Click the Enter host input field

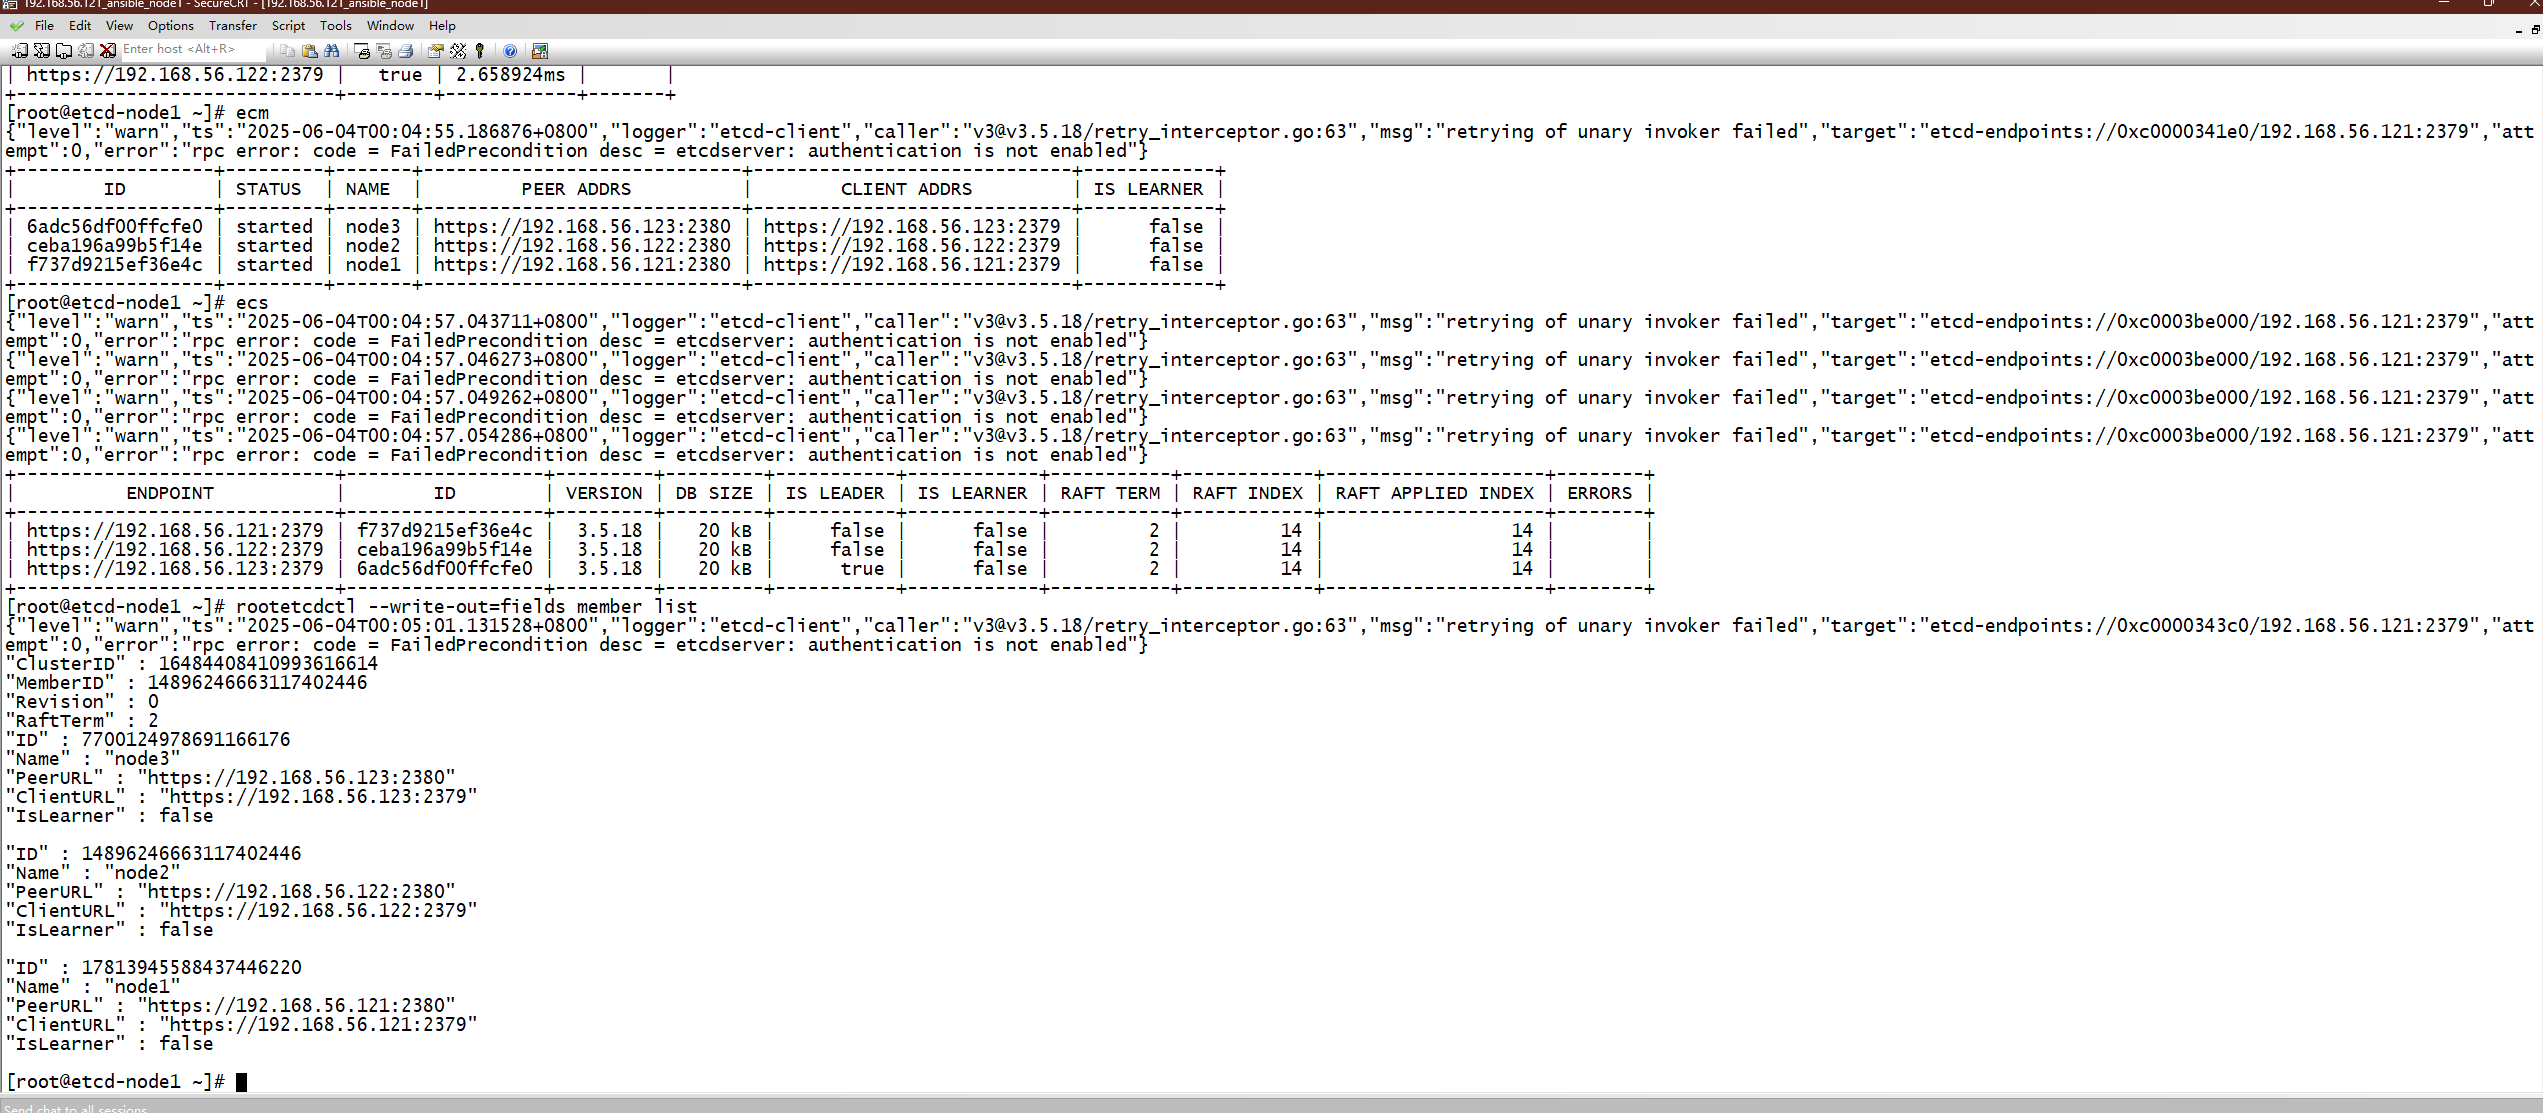tap(194, 49)
